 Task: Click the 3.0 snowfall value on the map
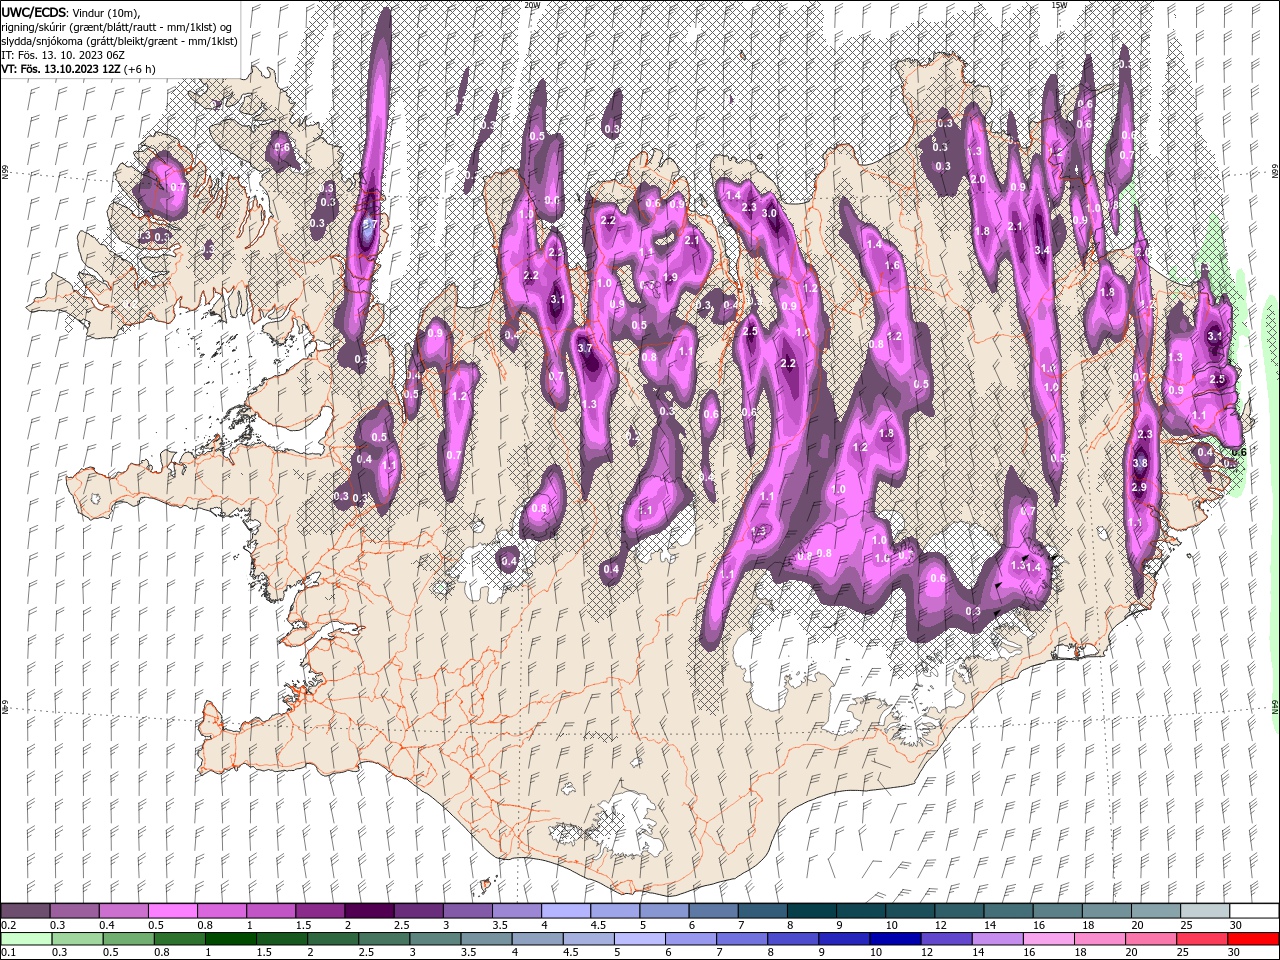click(769, 213)
